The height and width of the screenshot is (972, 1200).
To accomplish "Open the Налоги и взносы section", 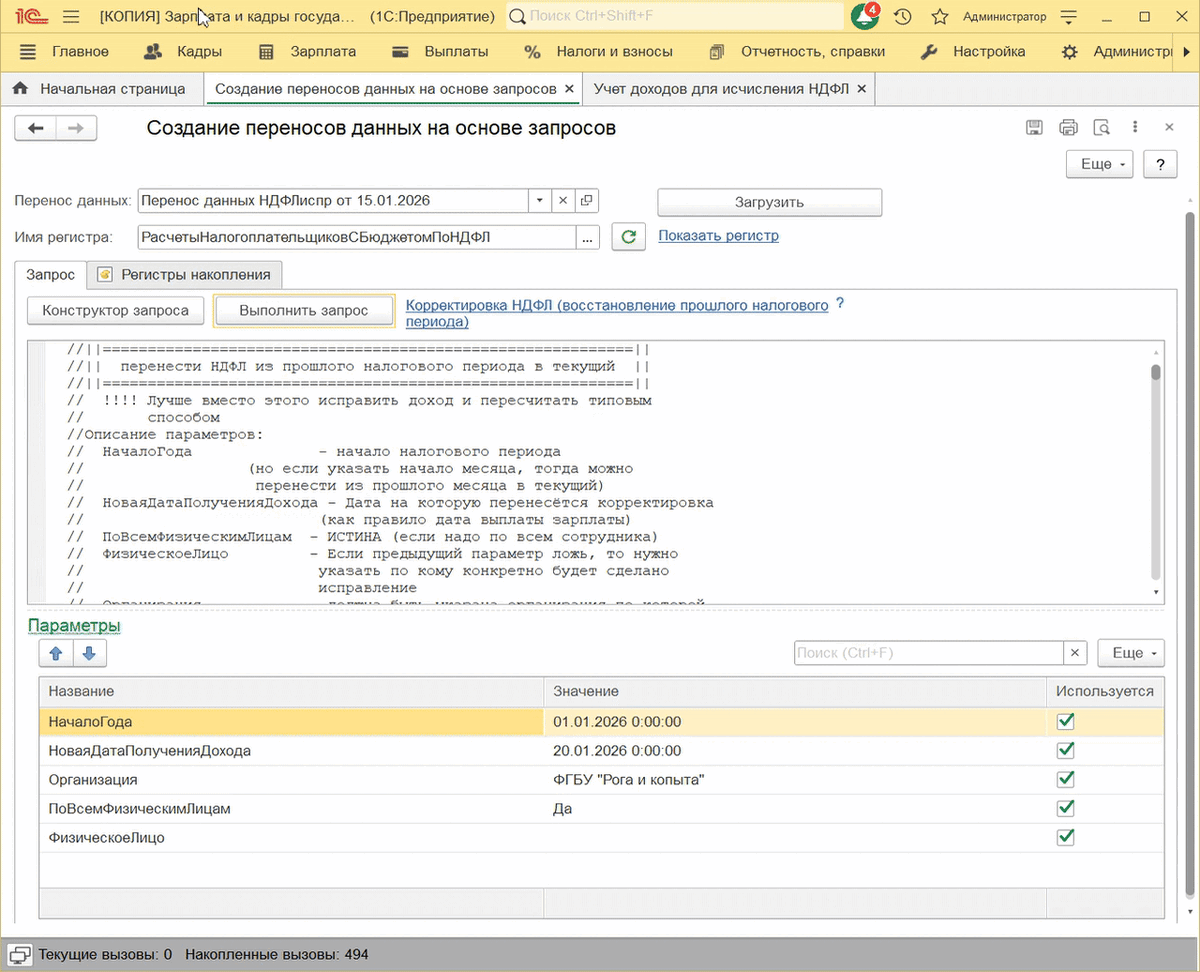I will pyautogui.click(x=599, y=52).
